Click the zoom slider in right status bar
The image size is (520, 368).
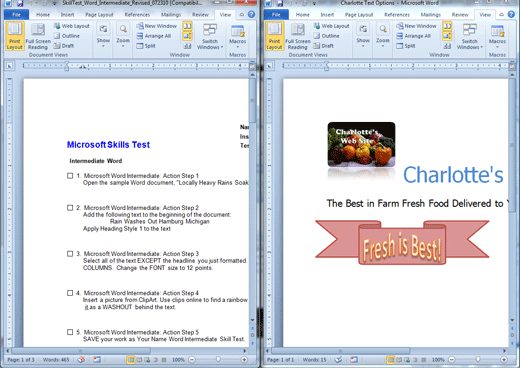(478, 359)
